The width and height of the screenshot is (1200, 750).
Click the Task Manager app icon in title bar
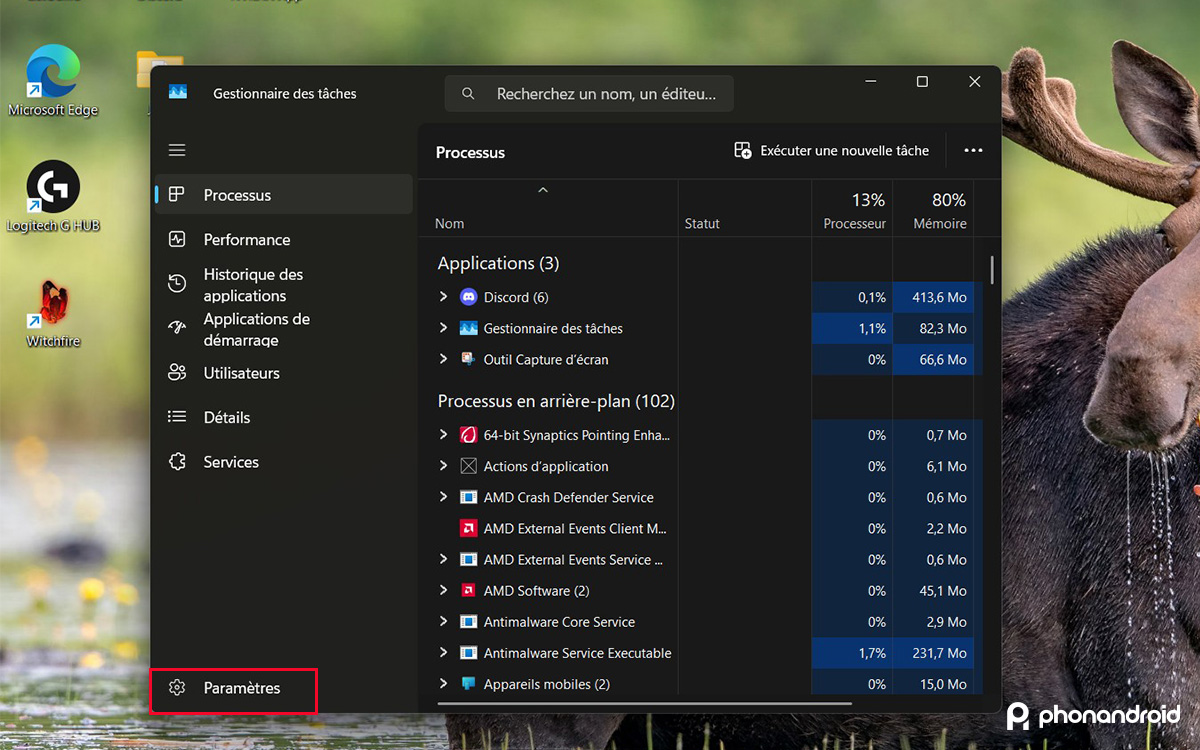click(178, 92)
